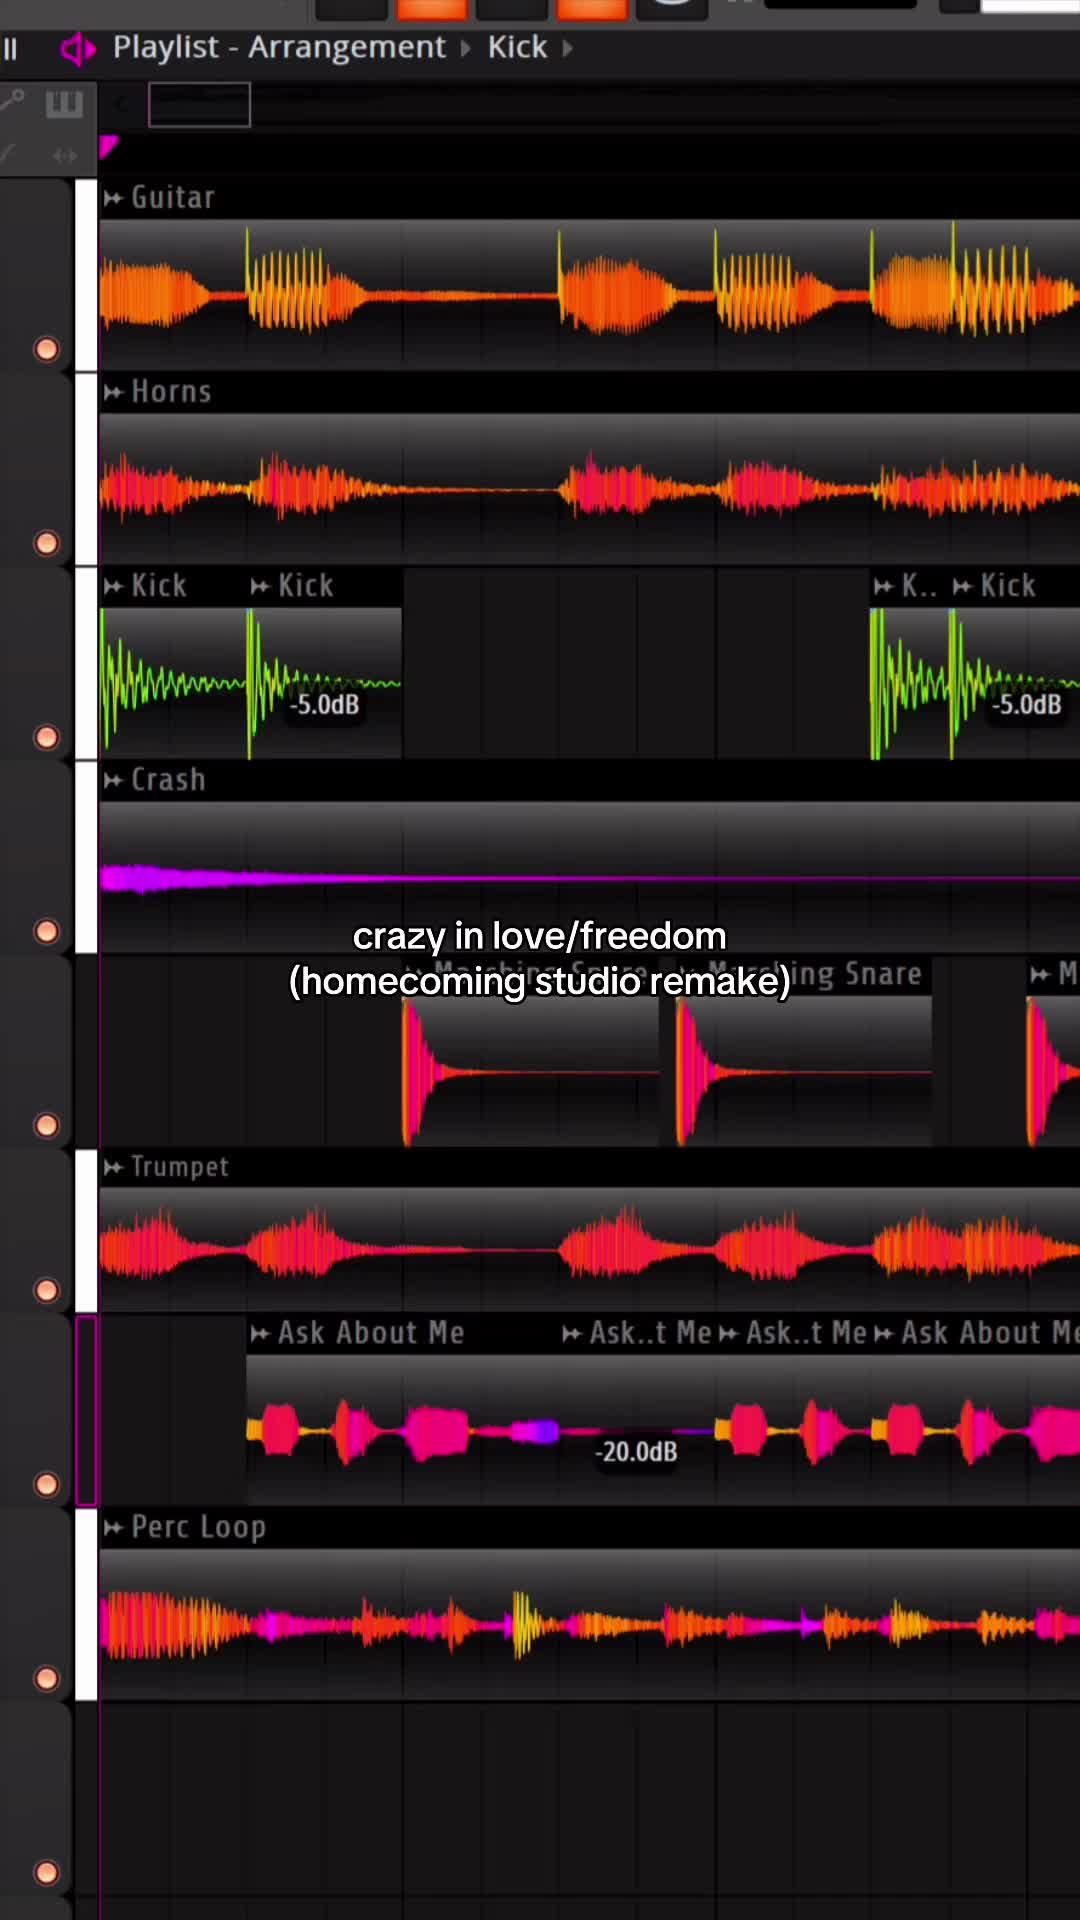Open the second 'Ask..t Me' clip icon
Viewport: 1080px width, 1920px height.
coord(728,1333)
